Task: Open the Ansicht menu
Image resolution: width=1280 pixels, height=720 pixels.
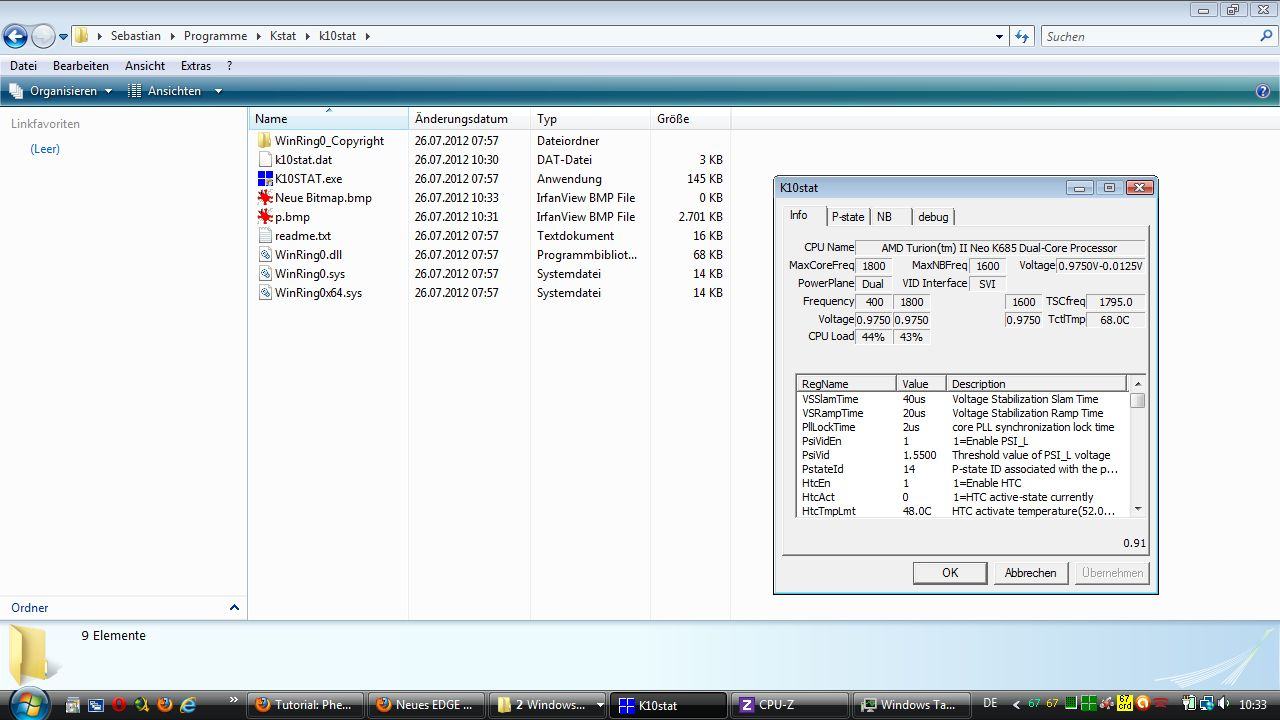Action: [145, 65]
